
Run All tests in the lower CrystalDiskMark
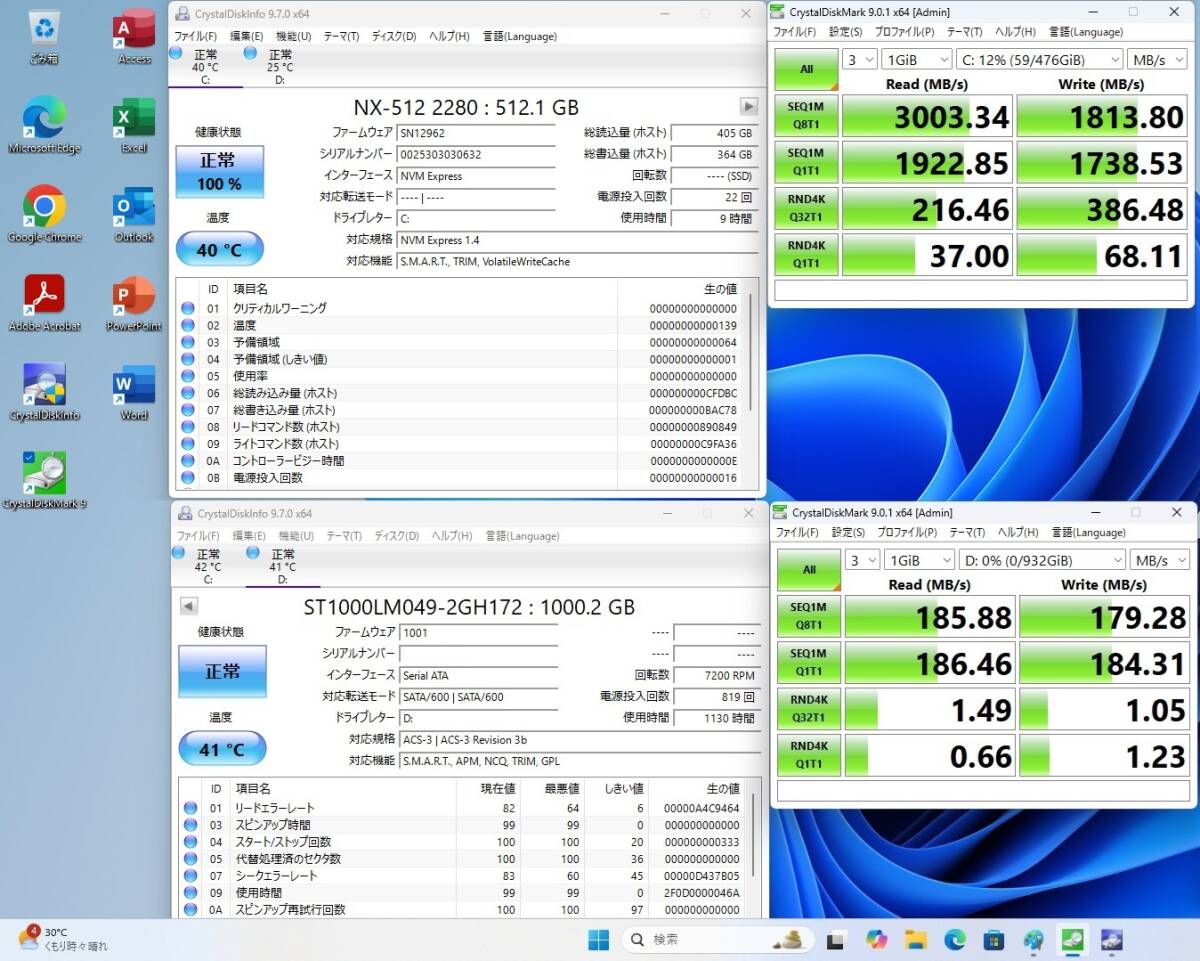[809, 569]
